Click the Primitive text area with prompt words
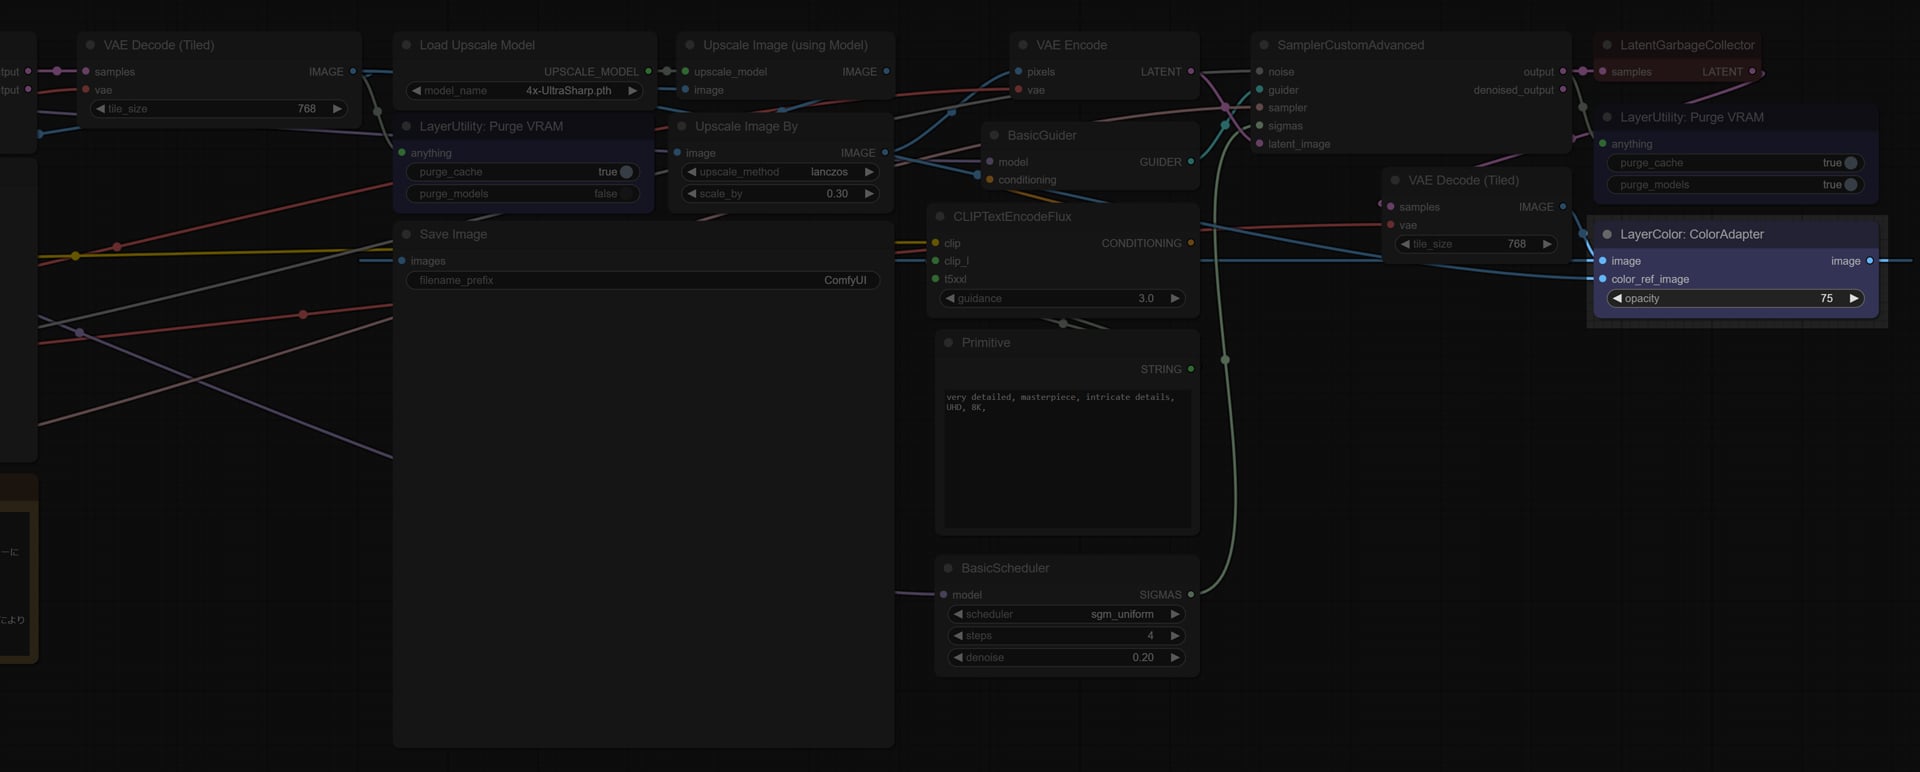 pos(1067,458)
